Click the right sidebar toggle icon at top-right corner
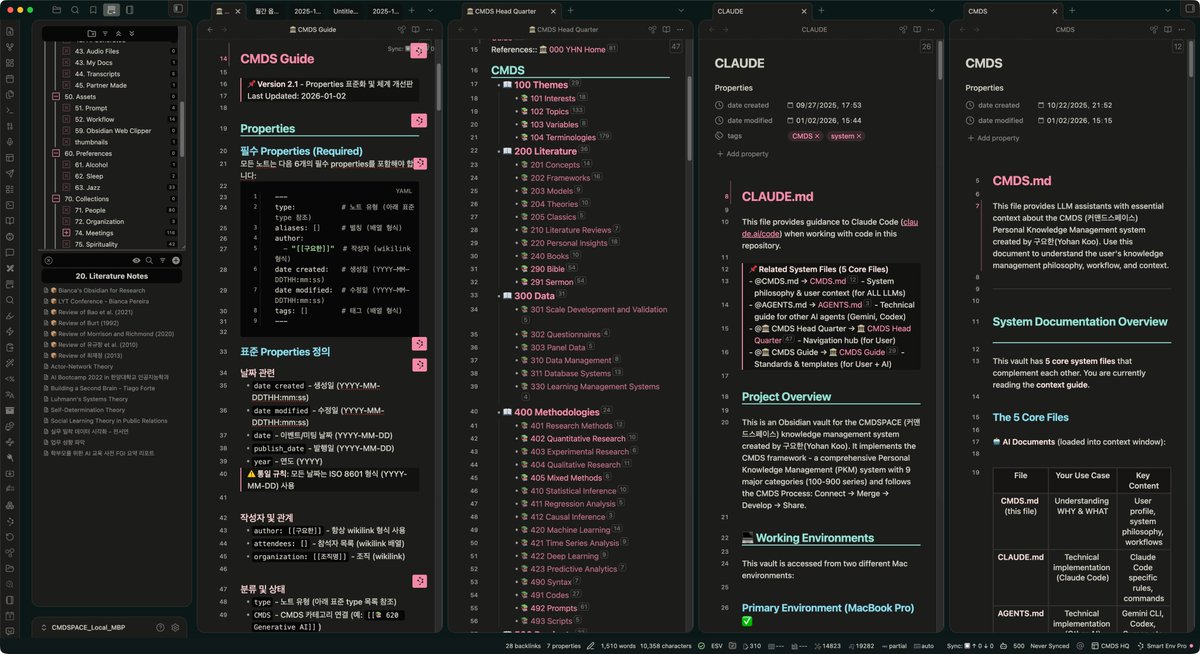Image resolution: width=1200 pixels, height=654 pixels. [1189, 9]
